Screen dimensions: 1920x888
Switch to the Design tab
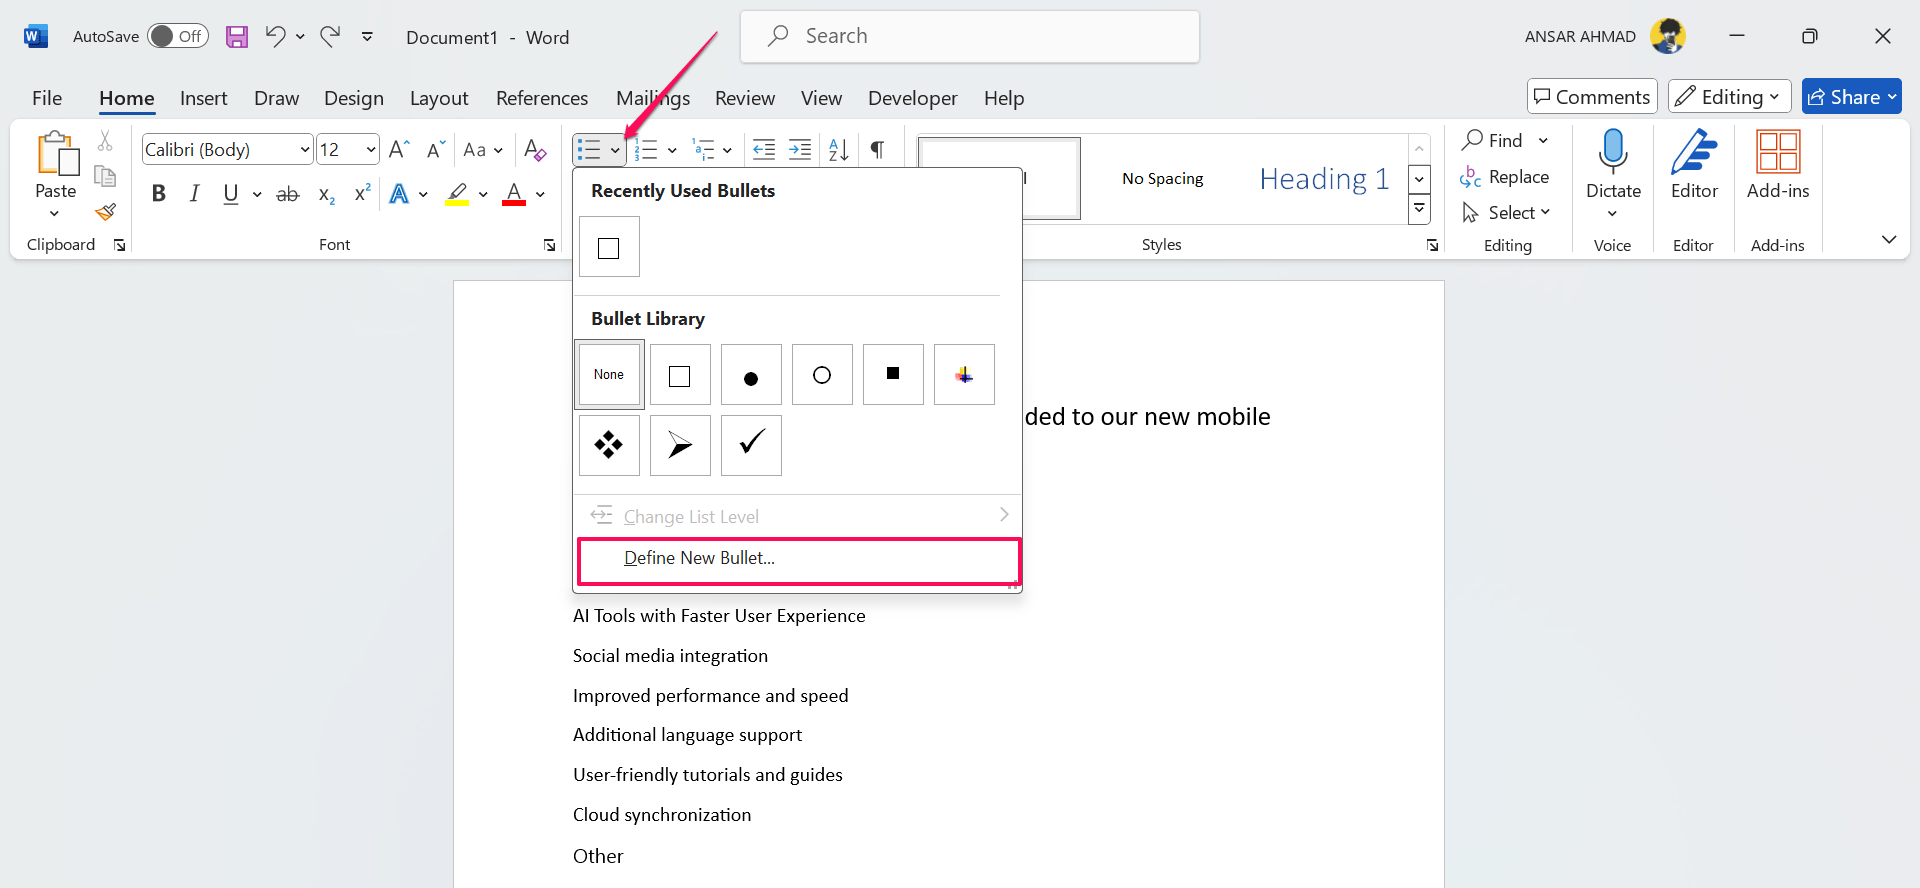tap(354, 98)
